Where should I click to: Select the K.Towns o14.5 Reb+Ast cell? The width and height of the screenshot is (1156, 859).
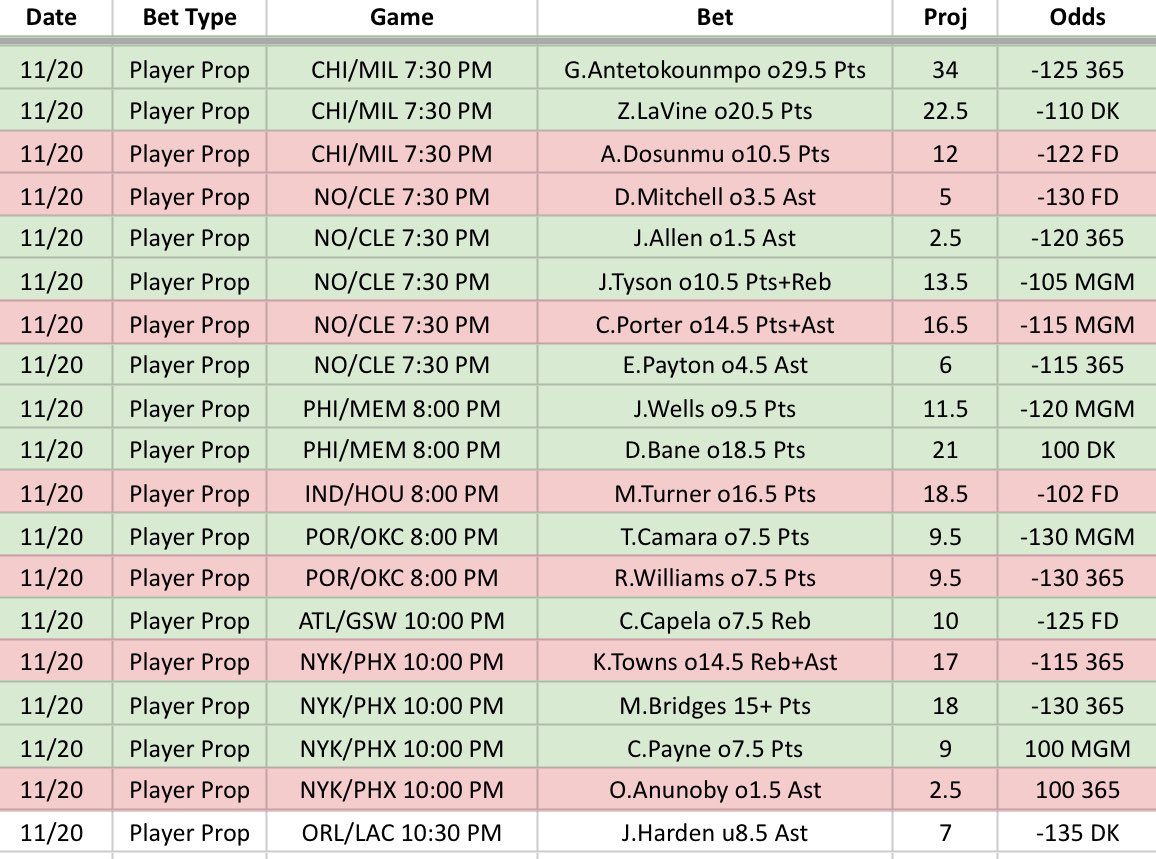714,661
